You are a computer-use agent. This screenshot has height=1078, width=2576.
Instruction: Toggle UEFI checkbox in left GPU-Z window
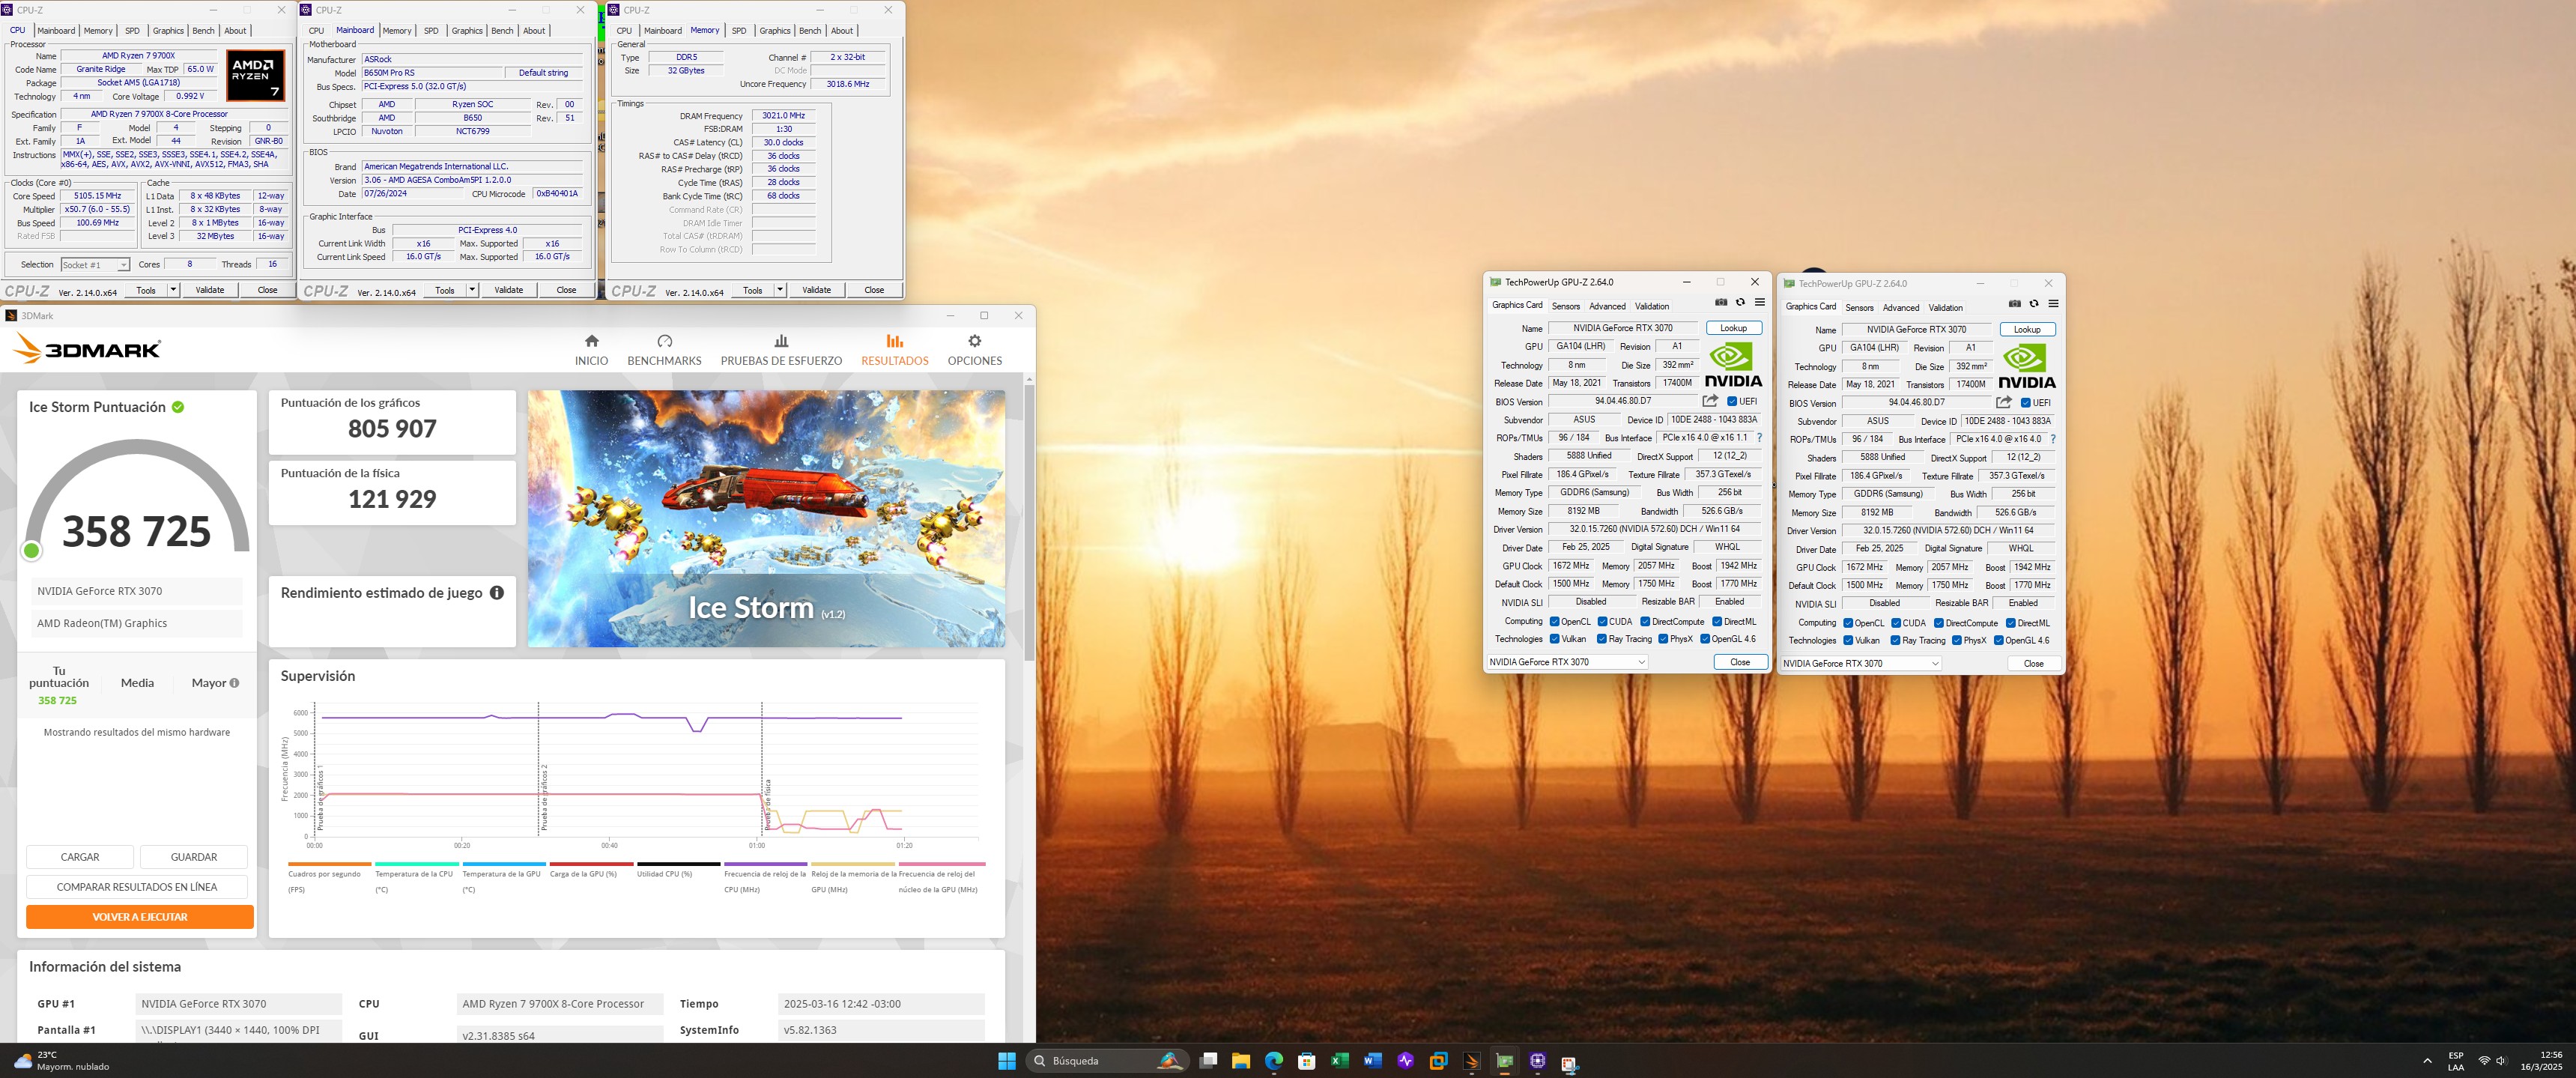(1732, 401)
